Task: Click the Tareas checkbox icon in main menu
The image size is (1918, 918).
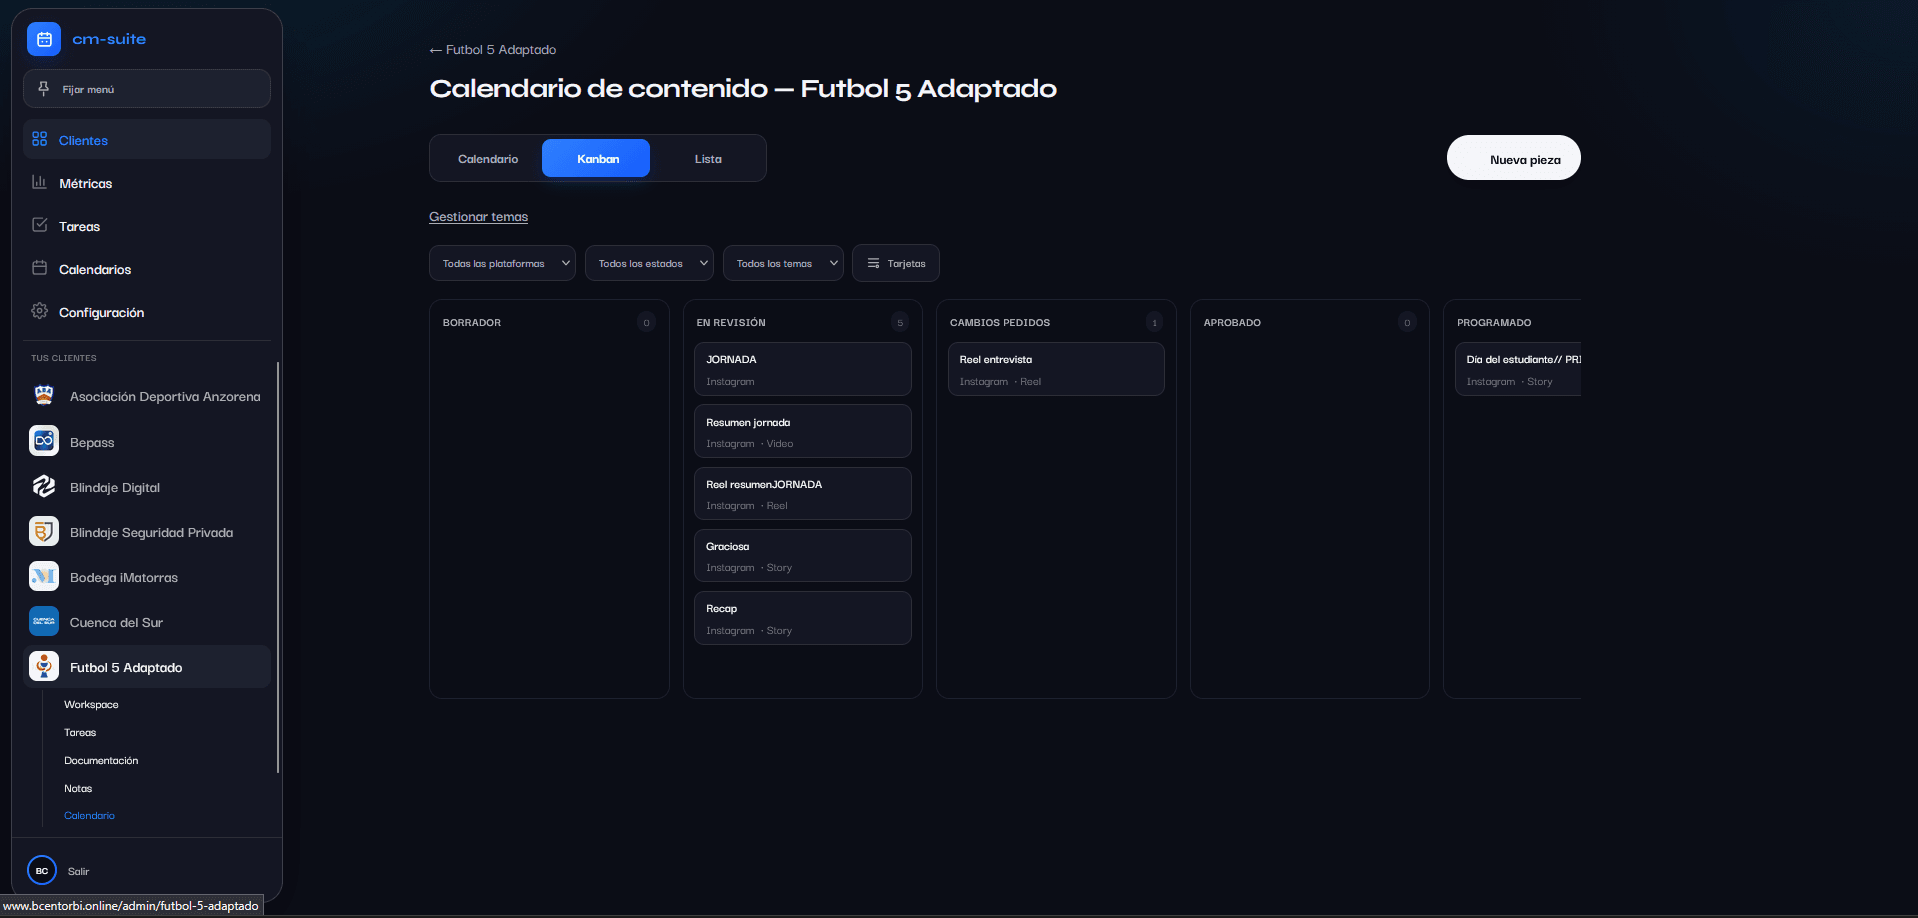Action: (40, 225)
